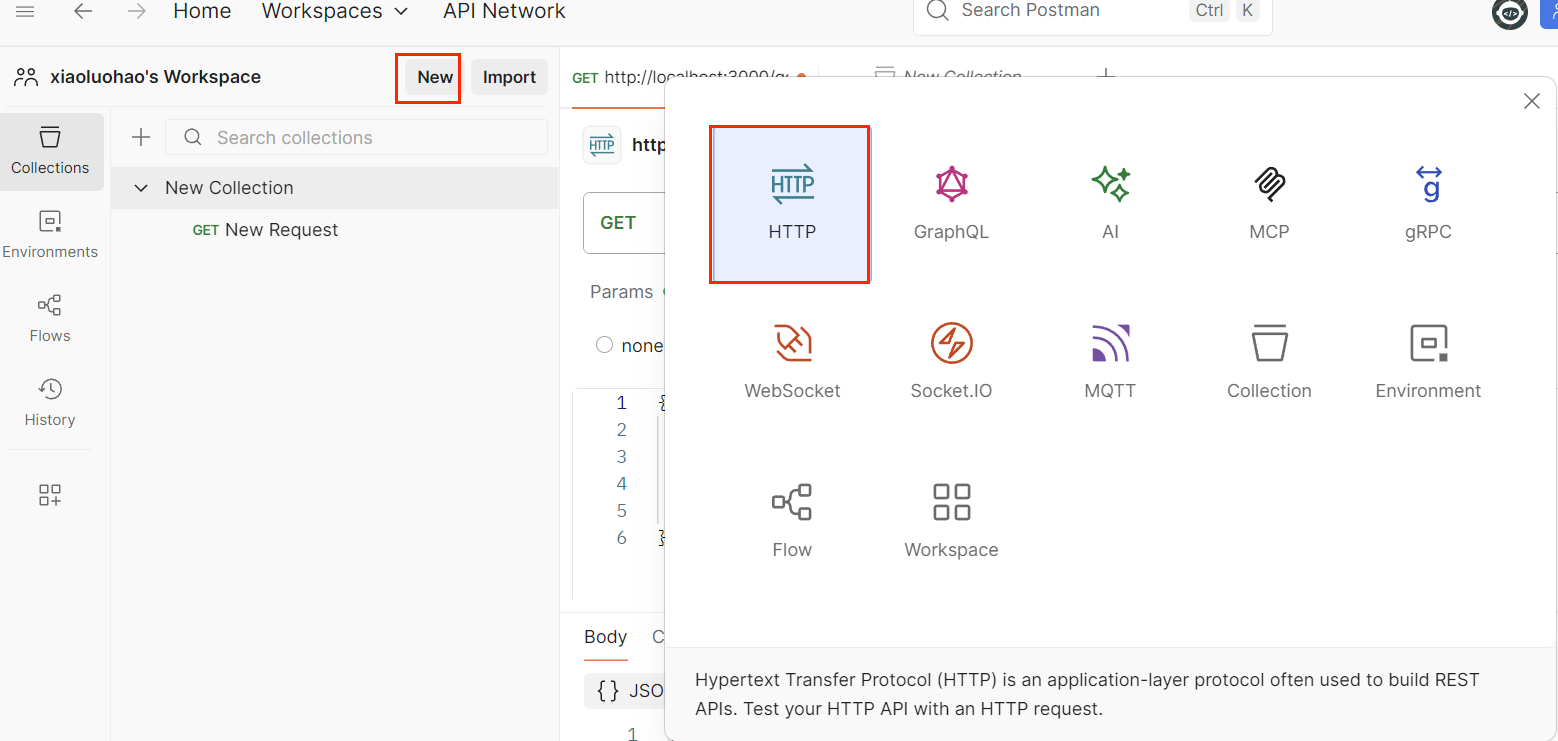The image size is (1558, 741).
Task: Open API Network
Action: click(504, 11)
